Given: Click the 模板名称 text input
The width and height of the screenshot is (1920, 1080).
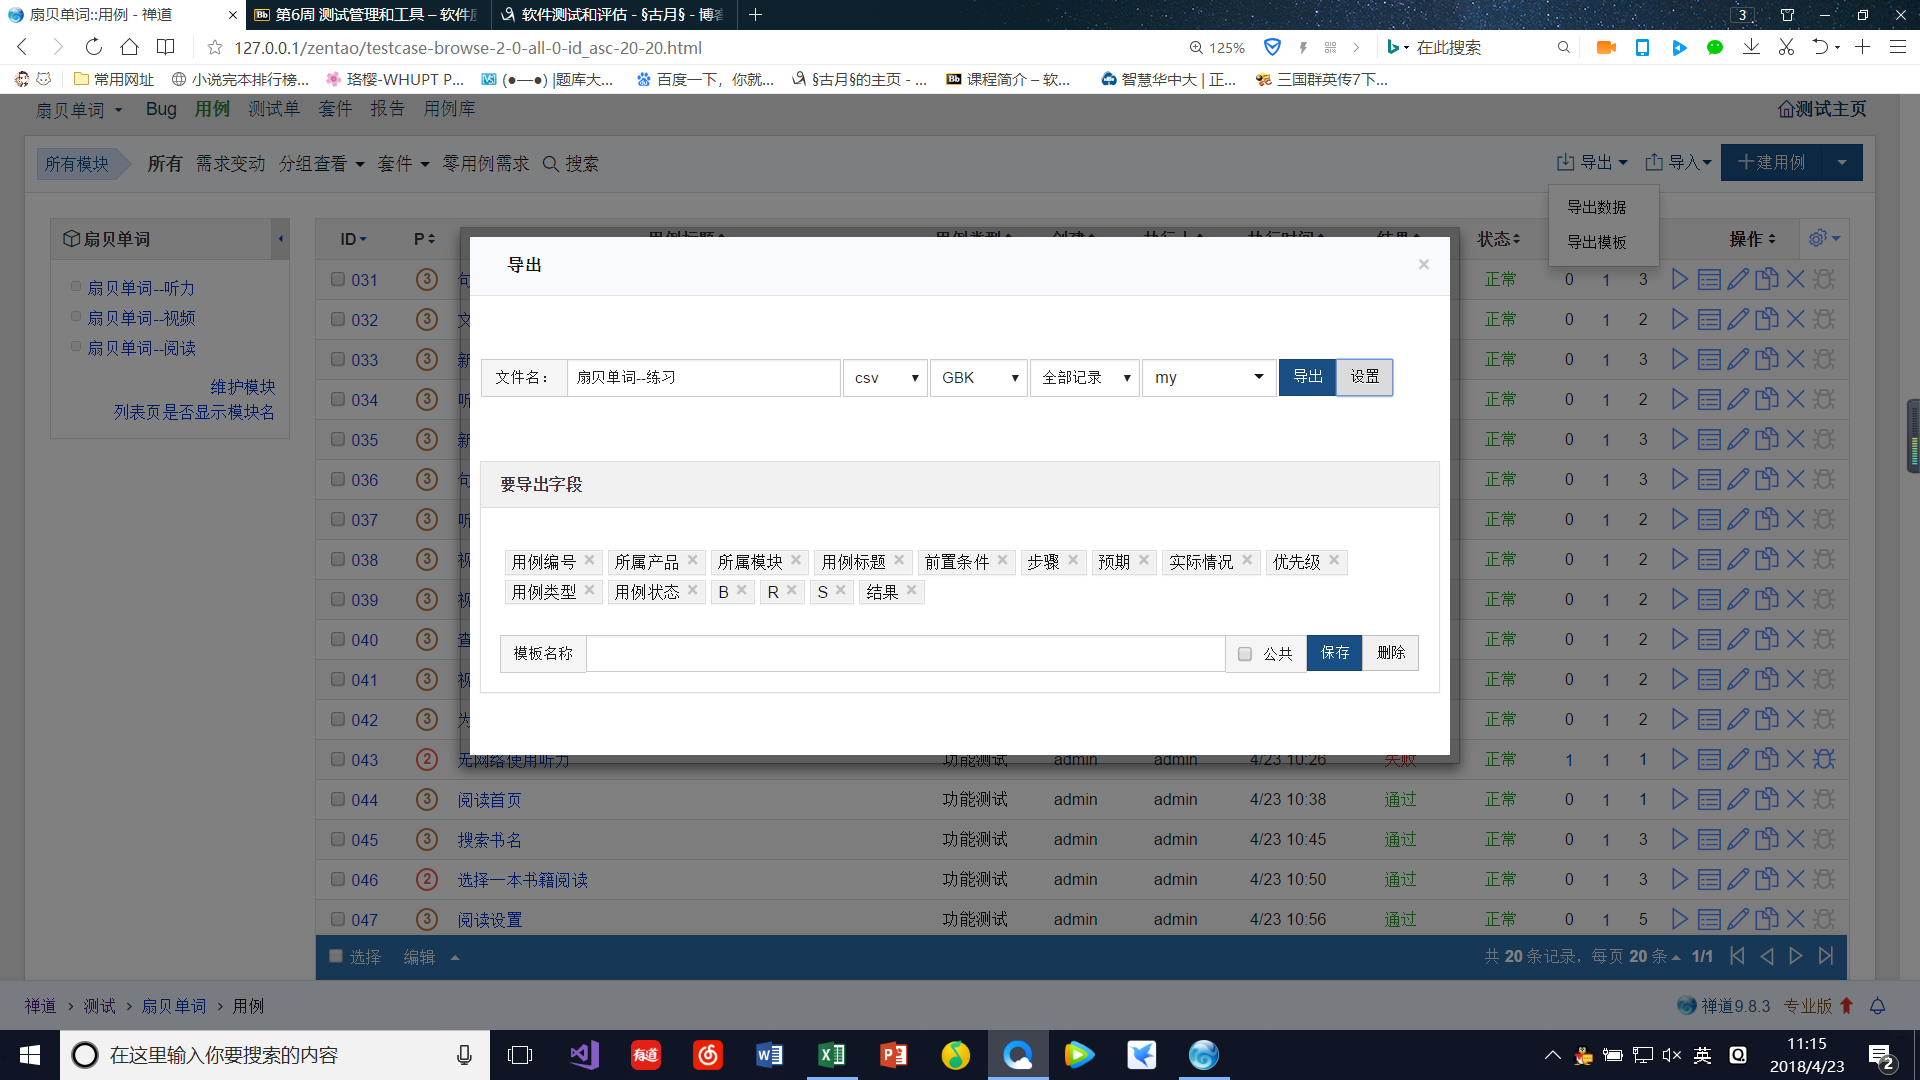Looking at the screenshot, I should pyautogui.click(x=905, y=654).
